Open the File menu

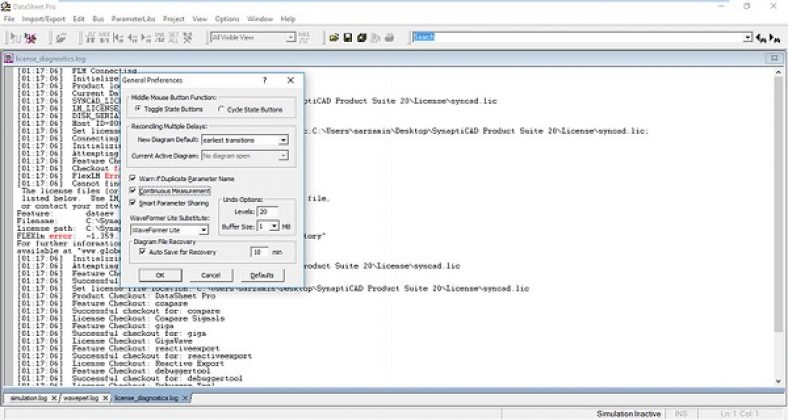[x=9, y=19]
